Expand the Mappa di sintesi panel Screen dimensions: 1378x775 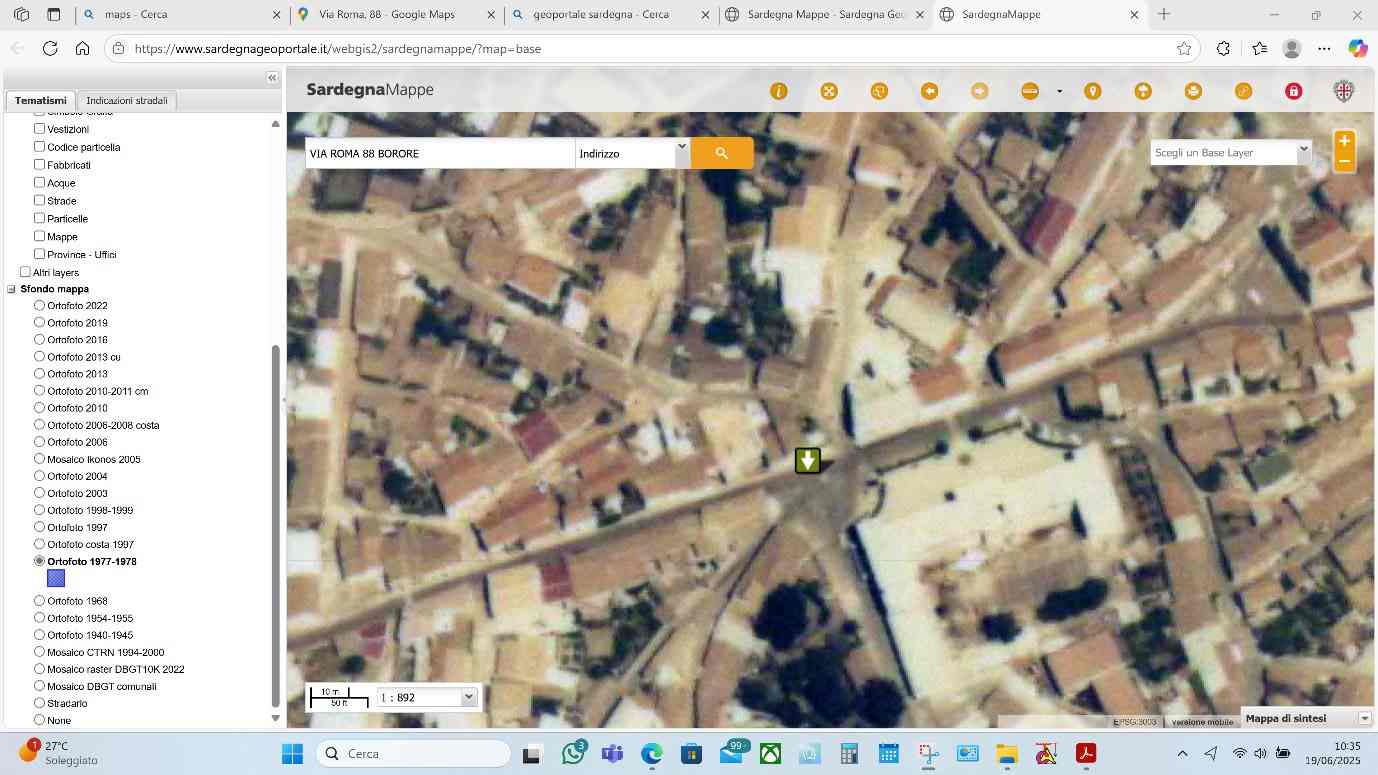coord(1364,718)
